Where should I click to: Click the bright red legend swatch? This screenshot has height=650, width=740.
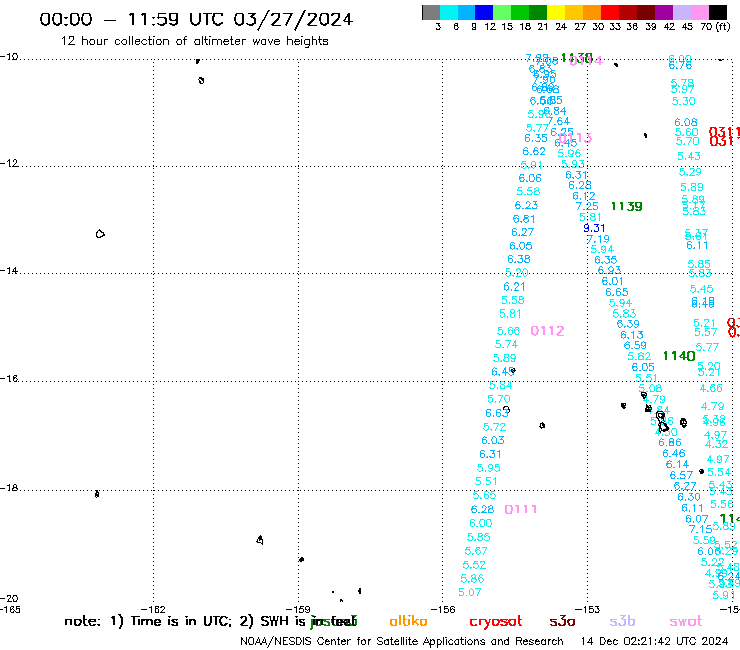(x=609, y=12)
